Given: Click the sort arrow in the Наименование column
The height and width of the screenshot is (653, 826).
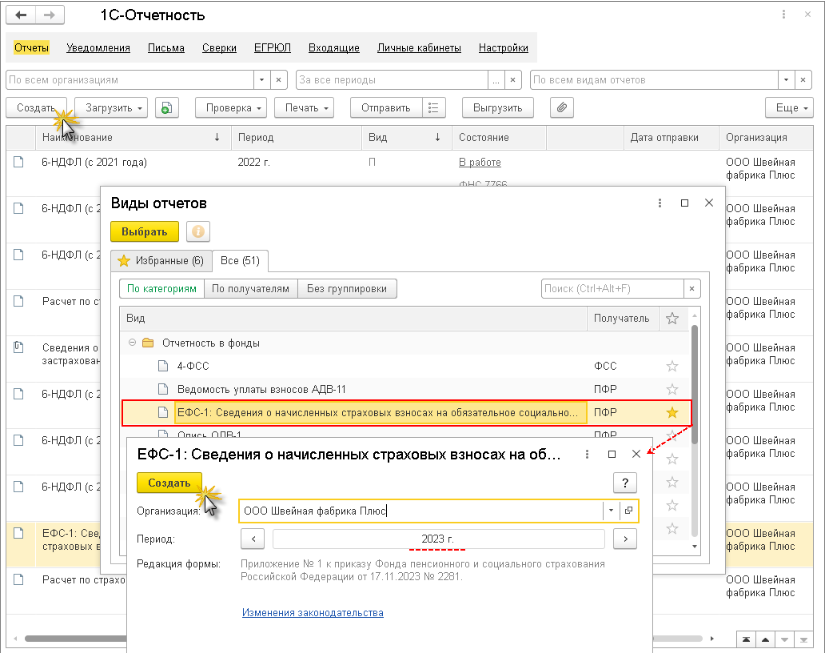Looking at the screenshot, I should tap(217, 137).
